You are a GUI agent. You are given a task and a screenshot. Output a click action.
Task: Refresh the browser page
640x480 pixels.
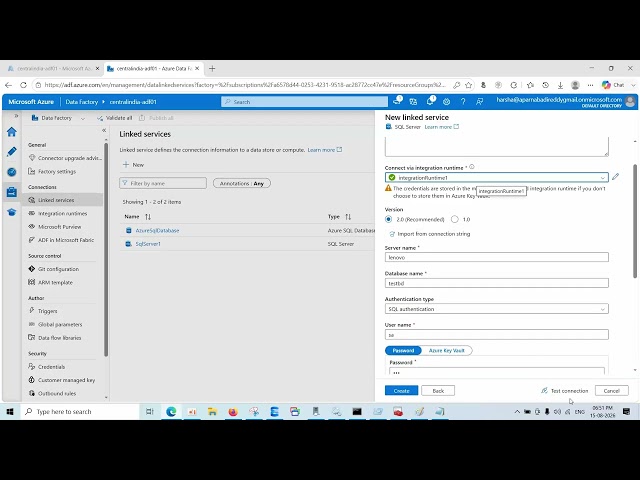click(x=23, y=85)
